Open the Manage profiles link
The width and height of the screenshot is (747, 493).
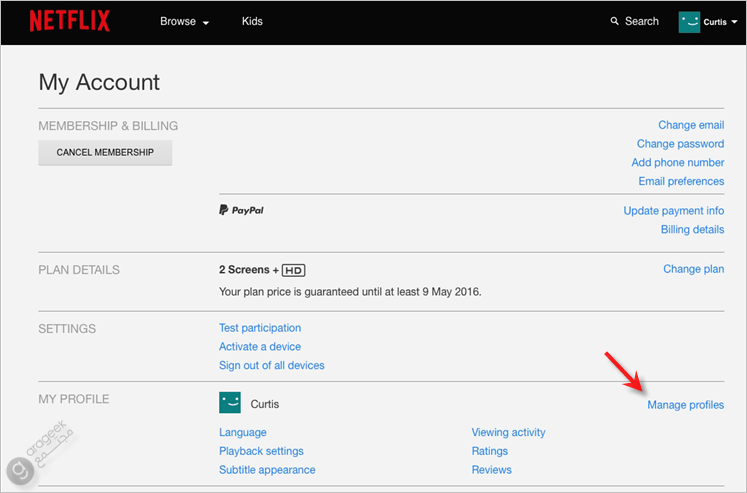coord(686,405)
